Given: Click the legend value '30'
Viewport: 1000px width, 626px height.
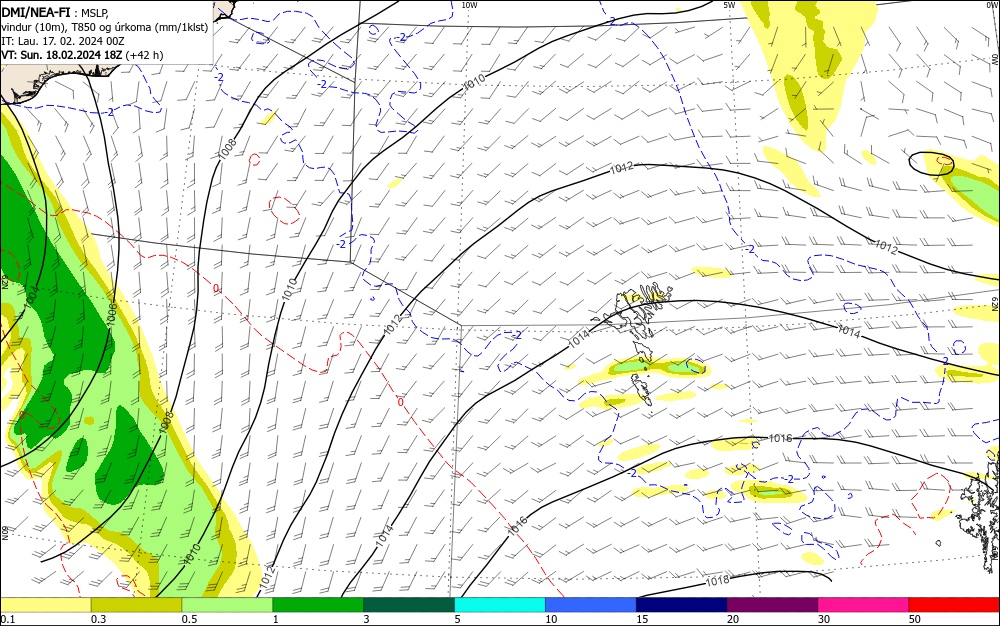Looking at the screenshot, I should pyautogui.click(x=824, y=619).
